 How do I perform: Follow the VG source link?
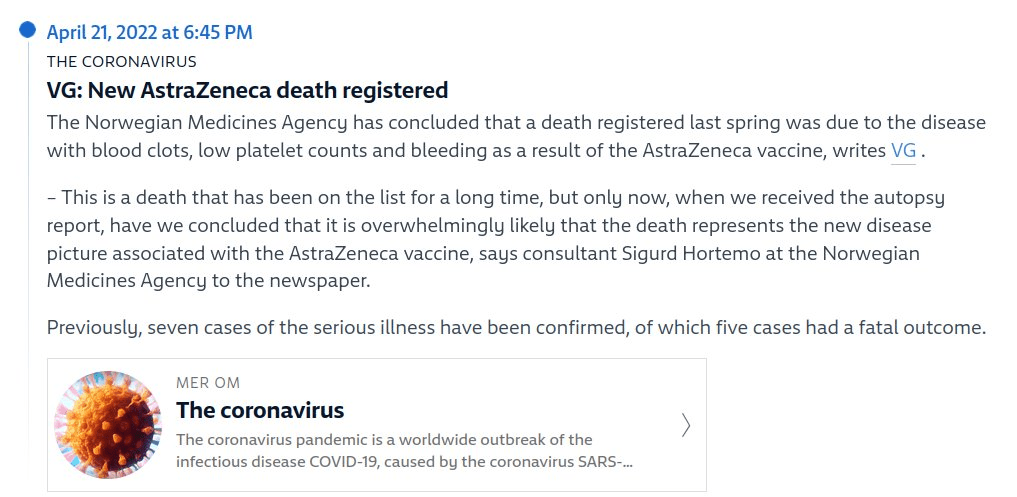pos(903,151)
